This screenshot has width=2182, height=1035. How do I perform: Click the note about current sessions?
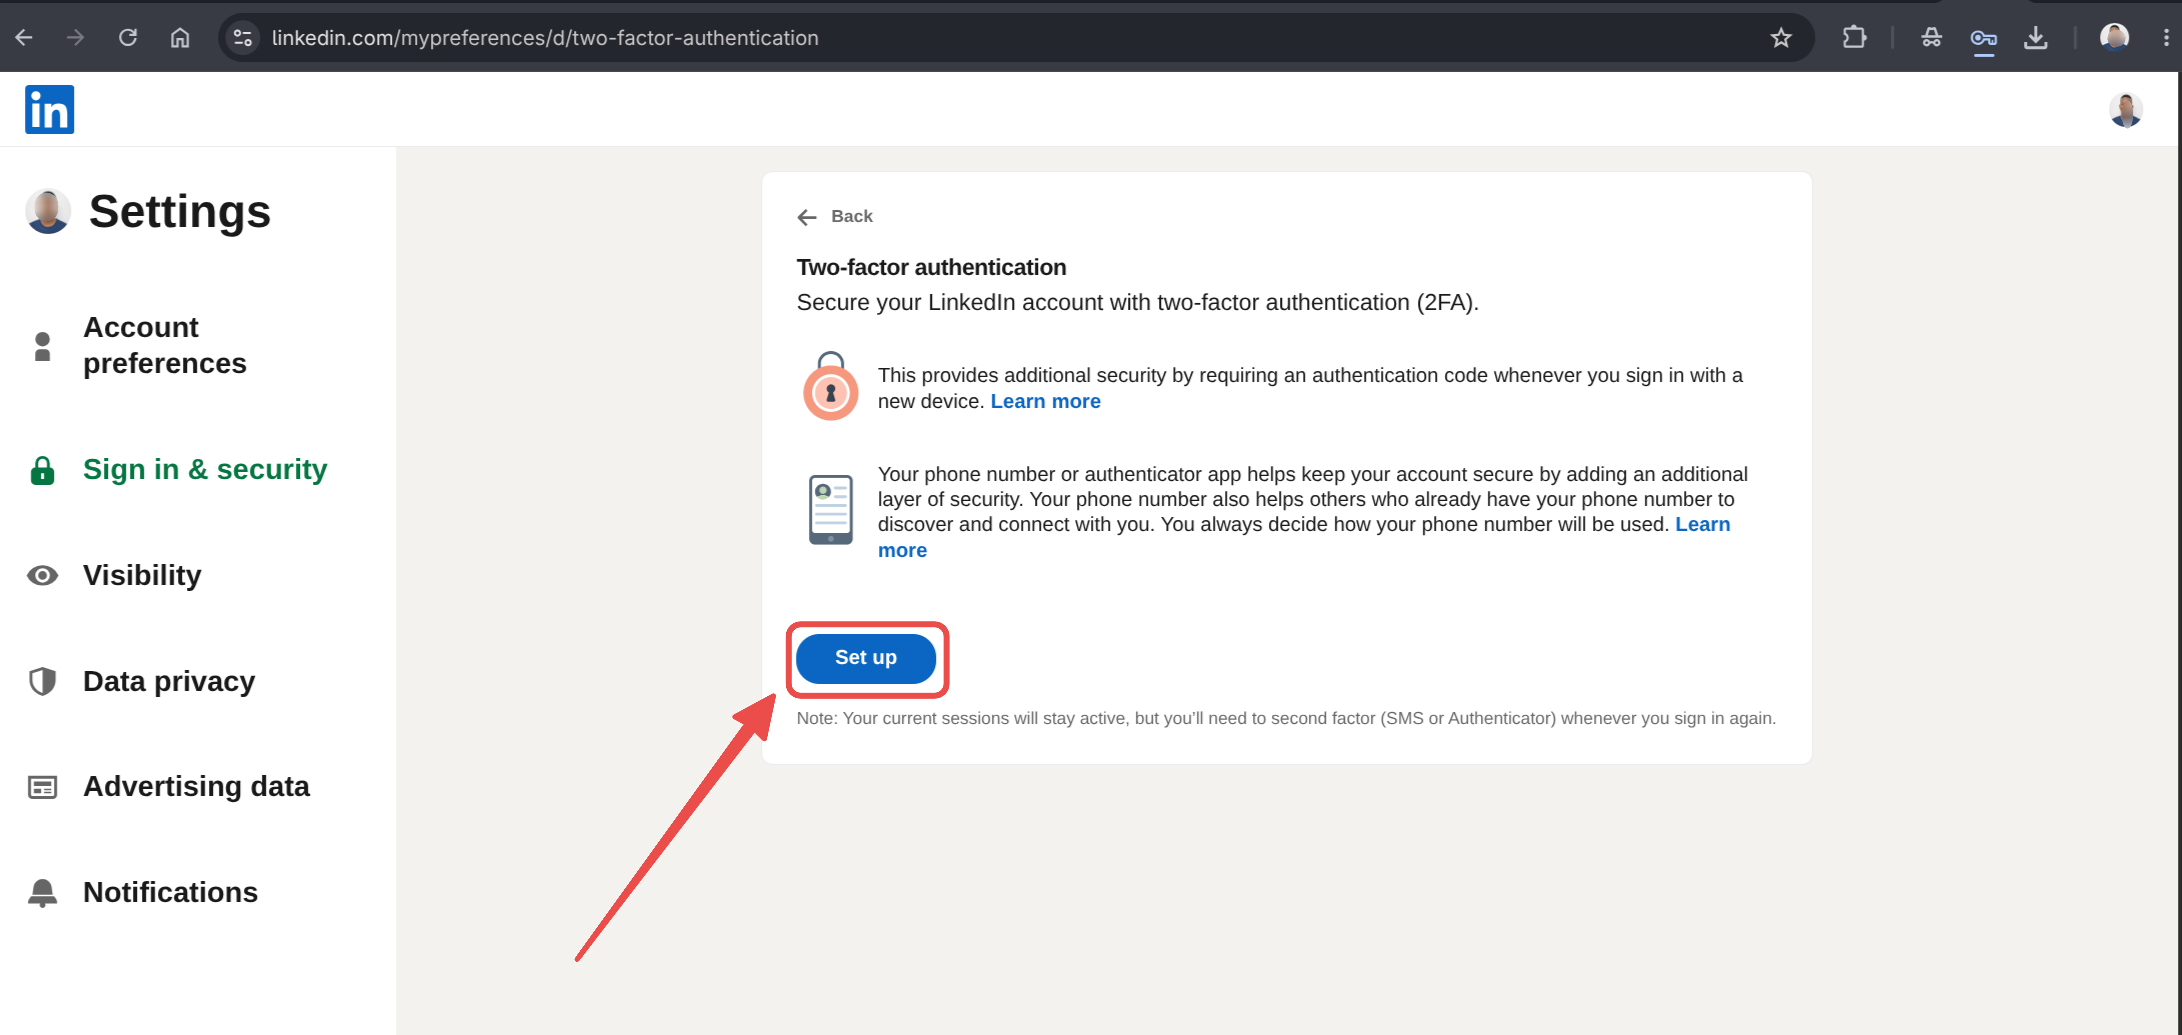(1286, 718)
